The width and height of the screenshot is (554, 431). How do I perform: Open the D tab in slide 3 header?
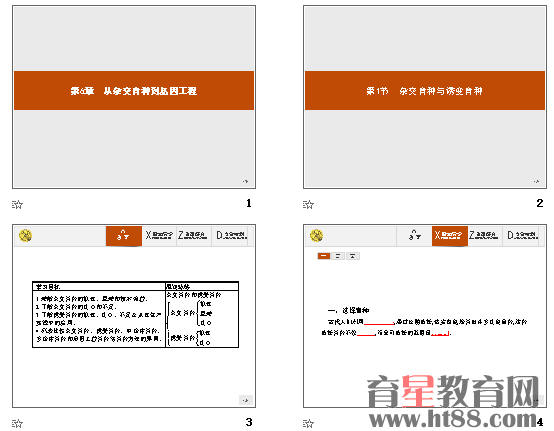[x=231, y=235]
